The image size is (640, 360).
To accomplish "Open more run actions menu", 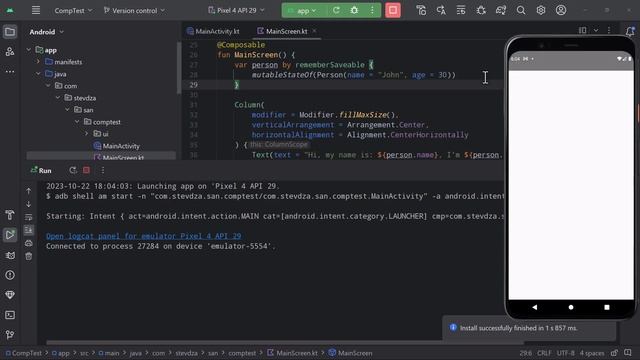I will [372, 10].
